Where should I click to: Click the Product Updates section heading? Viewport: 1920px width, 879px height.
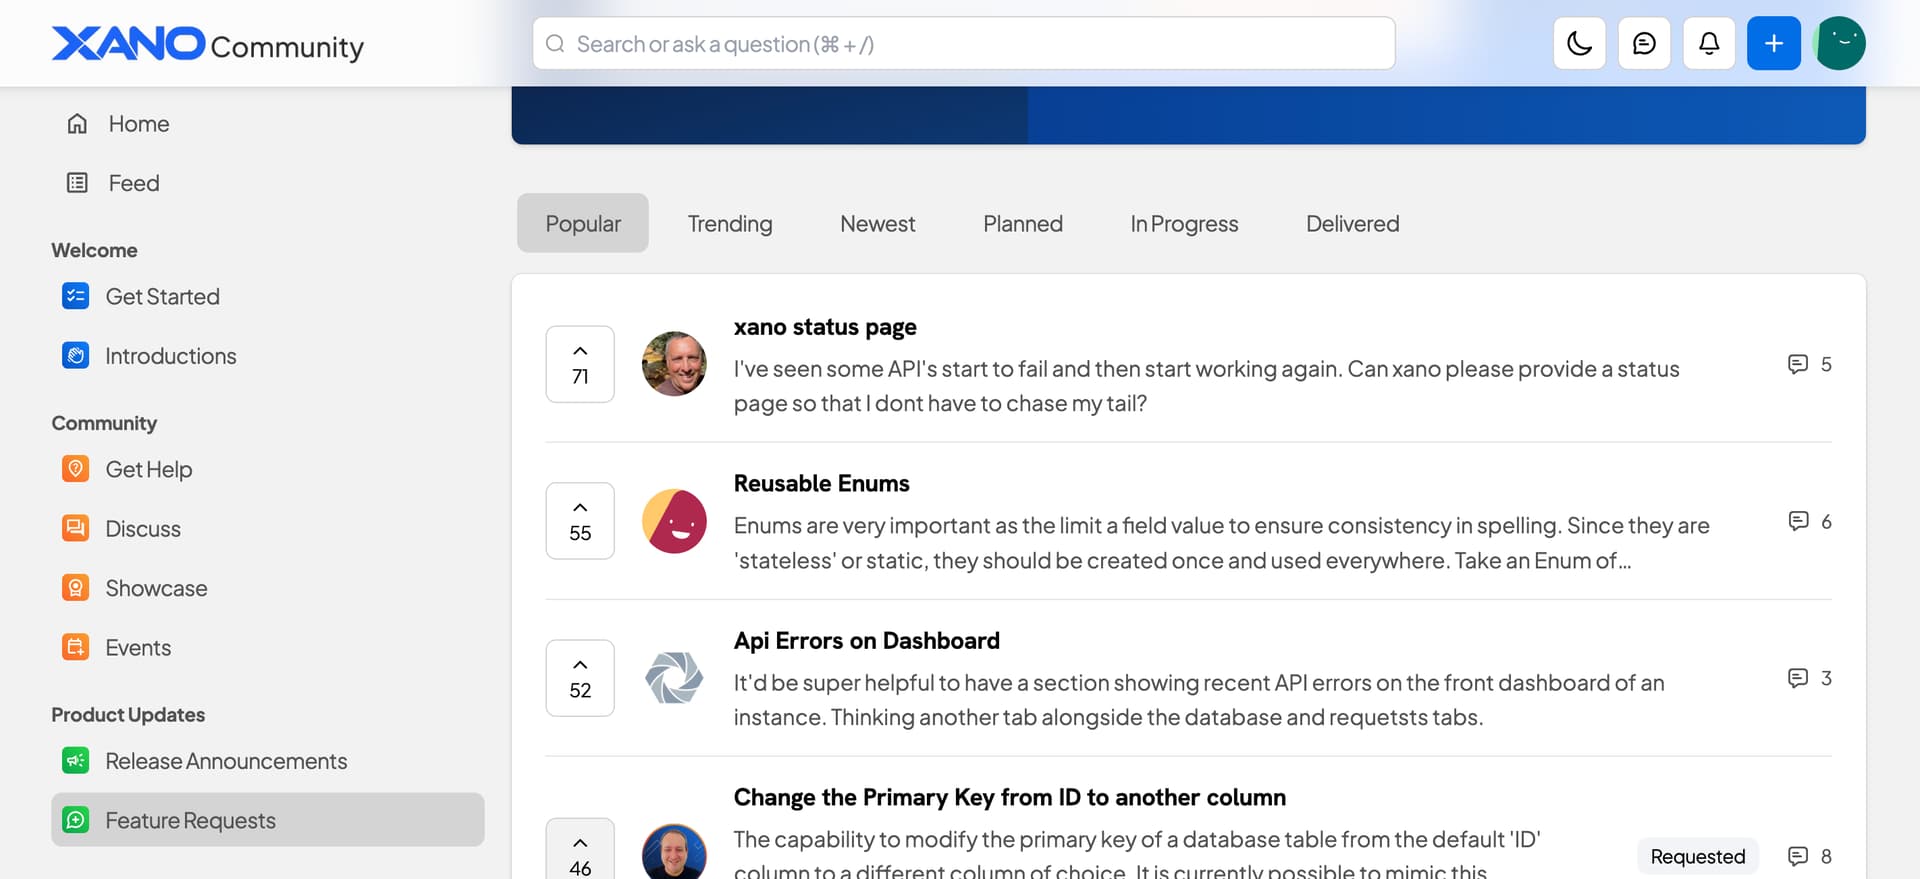coord(128,715)
